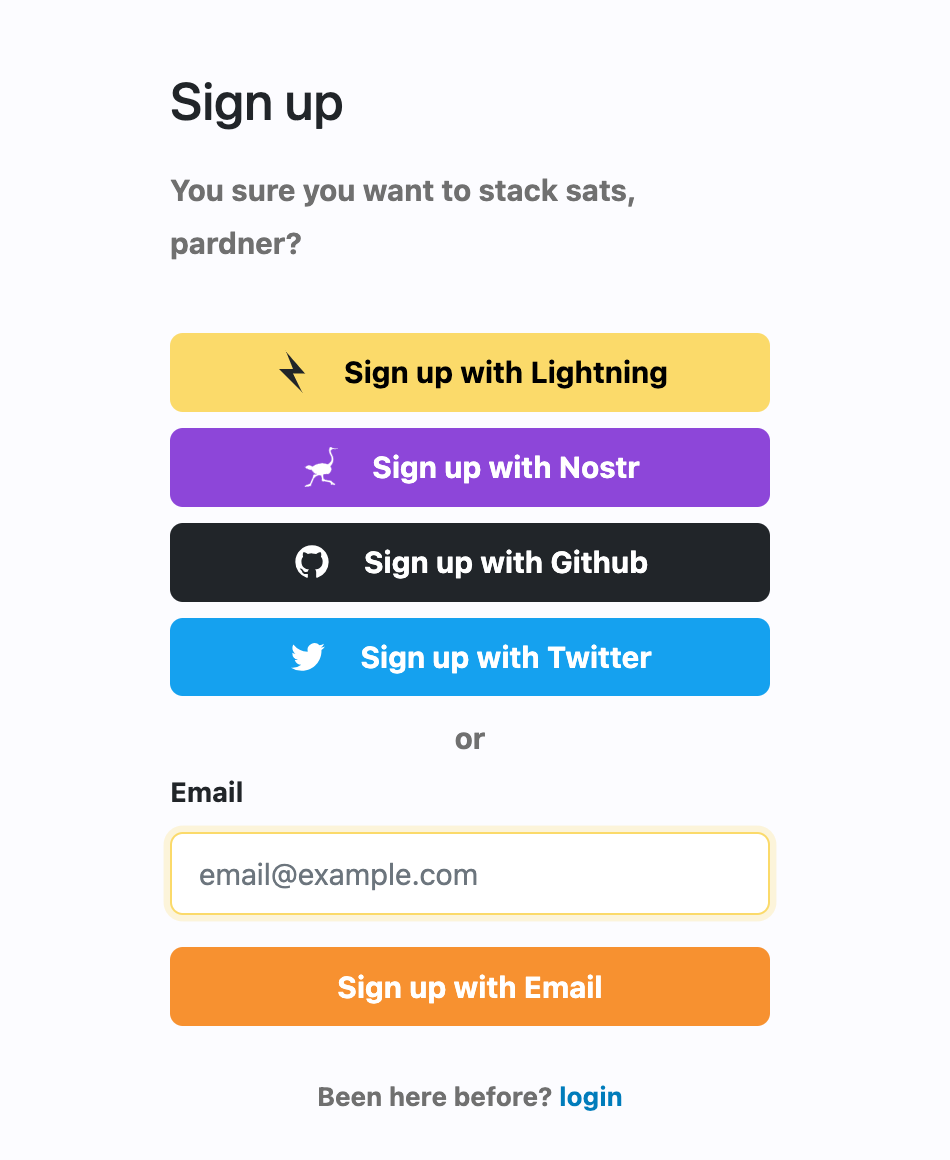Viewport: 950px width, 1160px height.
Task: Click the Nostr ostrich icon
Action: [322, 467]
